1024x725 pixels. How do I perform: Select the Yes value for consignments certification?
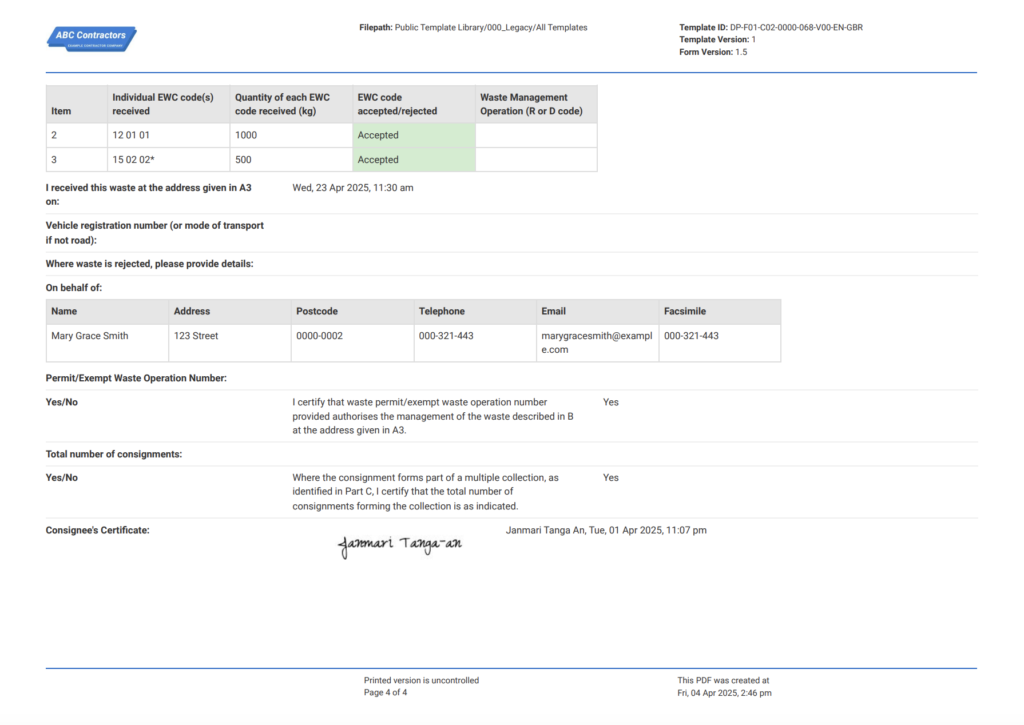coord(609,477)
